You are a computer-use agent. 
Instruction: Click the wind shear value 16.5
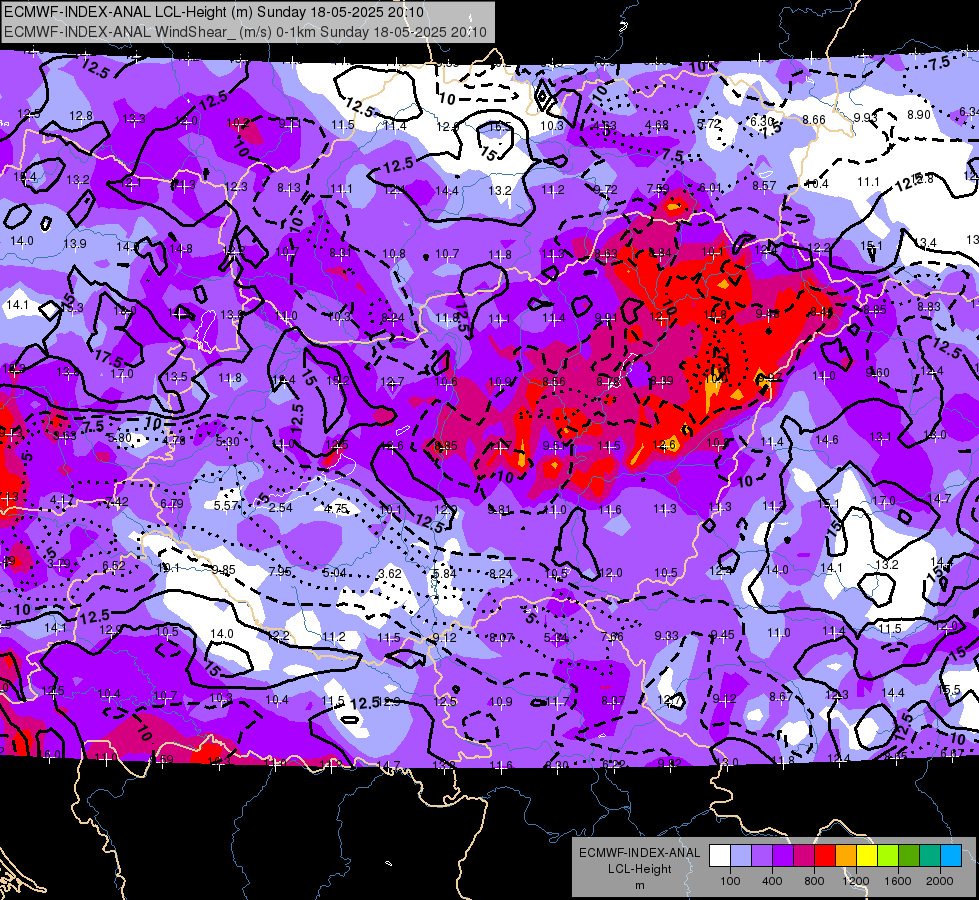coord(499,126)
